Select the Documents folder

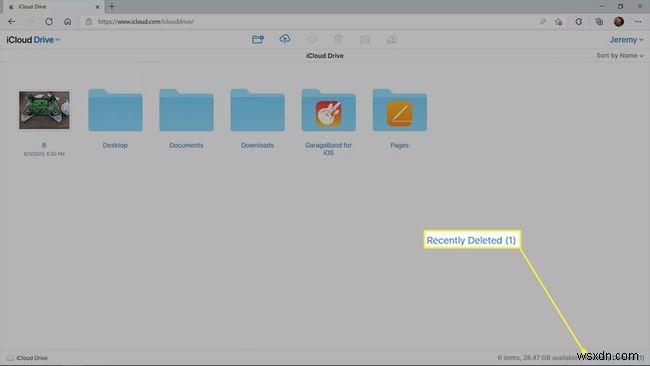pyautogui.click(x=187, y=110)
